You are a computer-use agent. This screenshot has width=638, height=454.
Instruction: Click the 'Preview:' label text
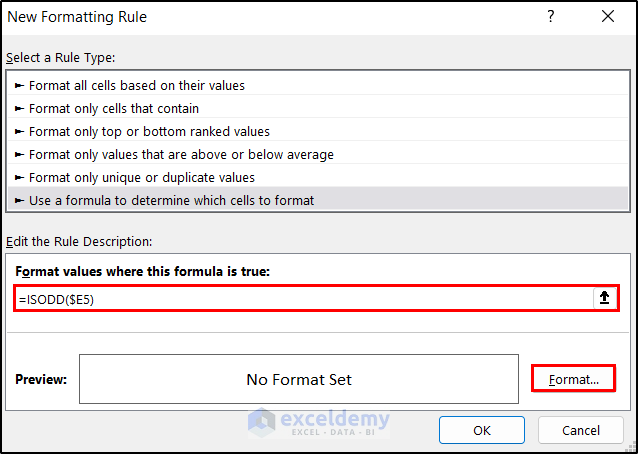click(41, 379)
